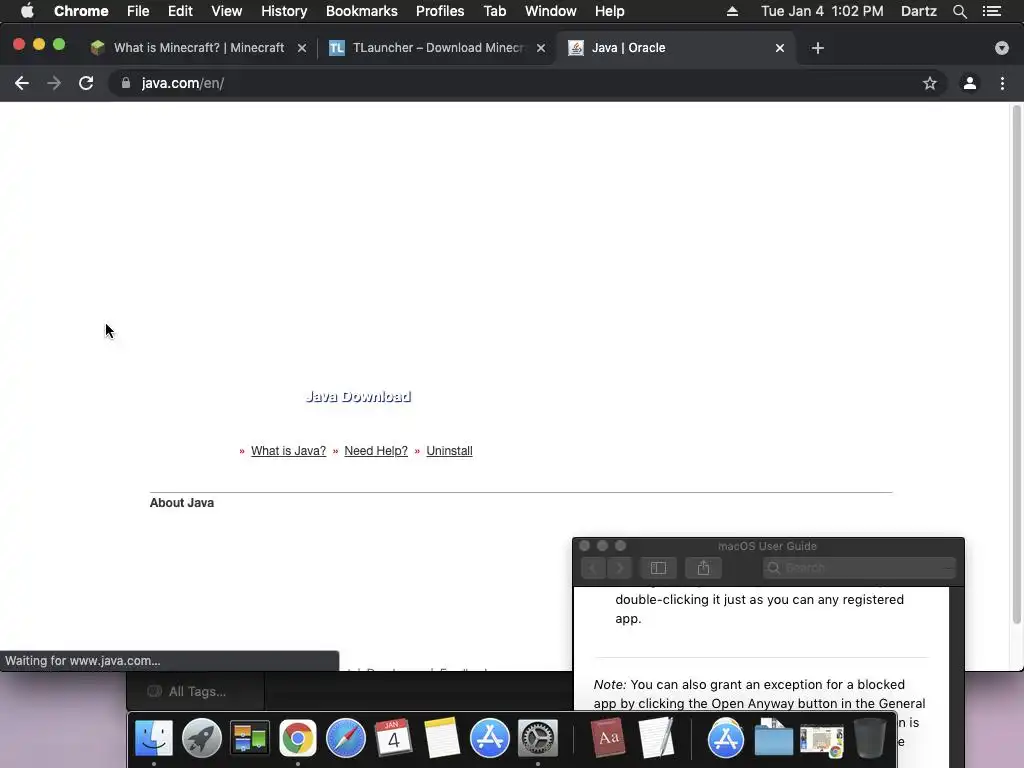Click the eject icon in menu bar
Viewport: 1024px width, 768px height.
pyautogui.click(x=732, y=11)
